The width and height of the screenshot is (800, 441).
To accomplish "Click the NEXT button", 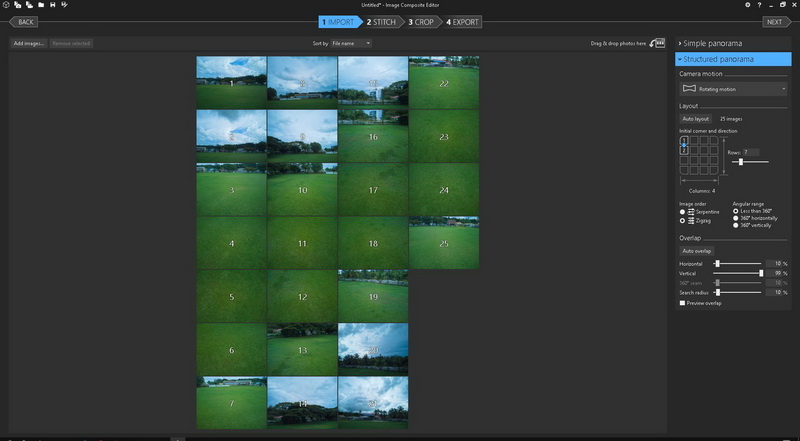I will point(777,22).
